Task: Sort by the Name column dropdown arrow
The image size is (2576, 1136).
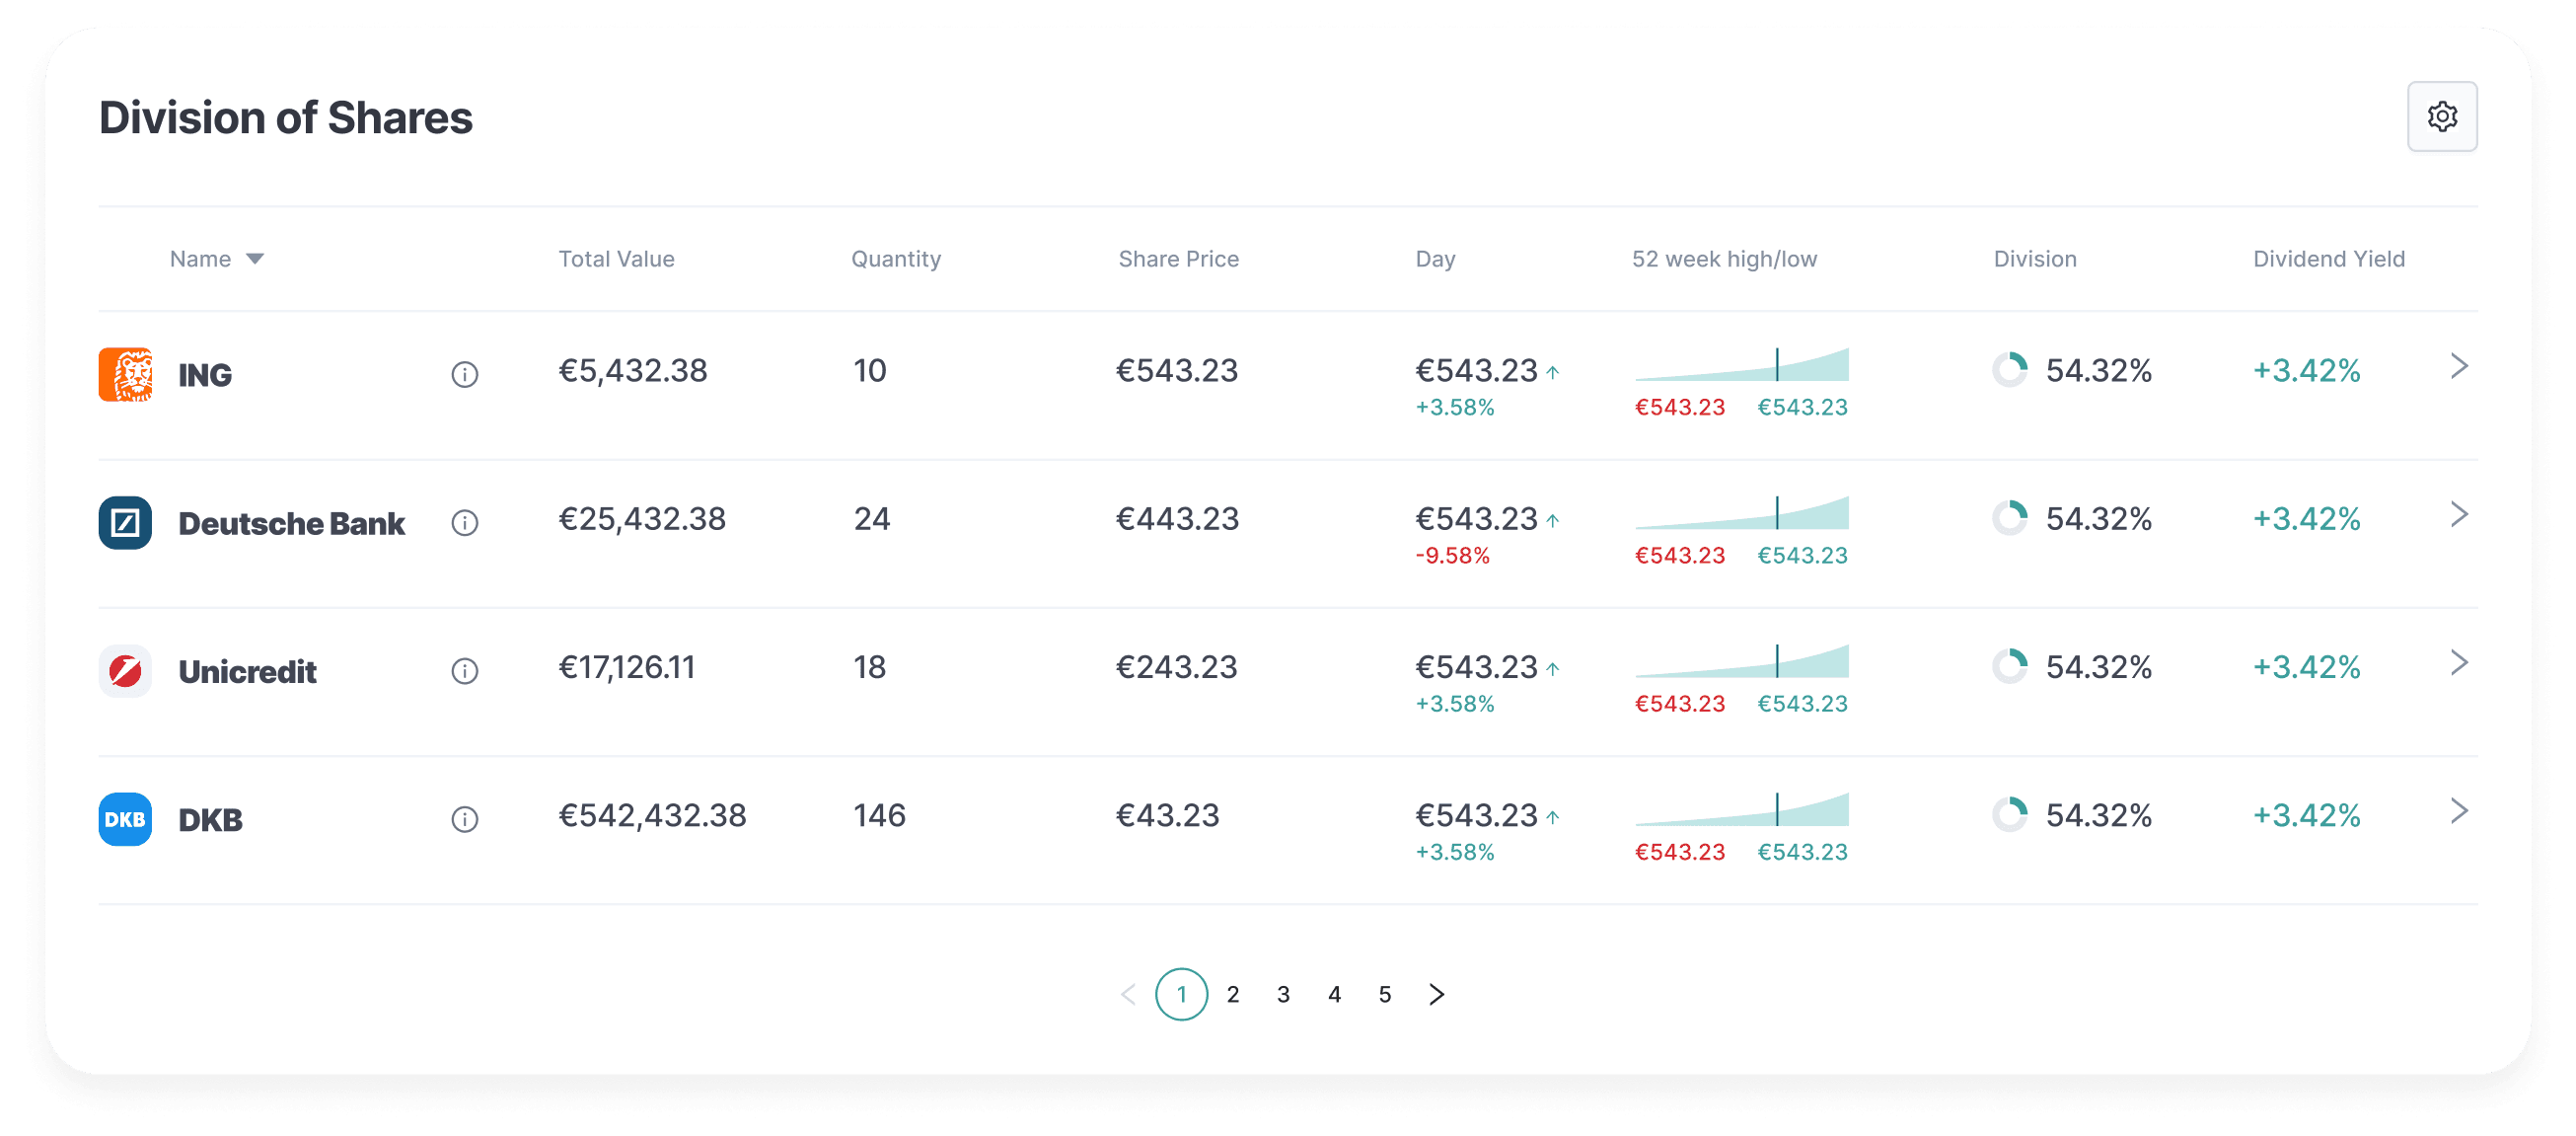Action: (255, 259)
